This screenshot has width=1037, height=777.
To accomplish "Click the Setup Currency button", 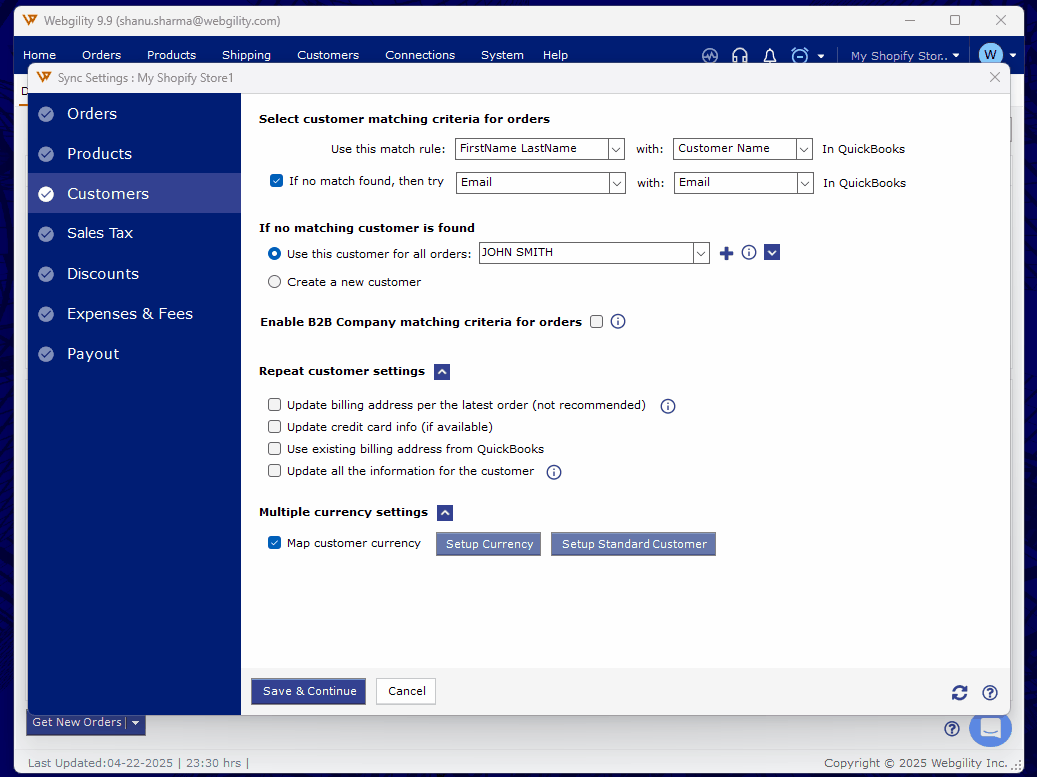I will 489,544.
